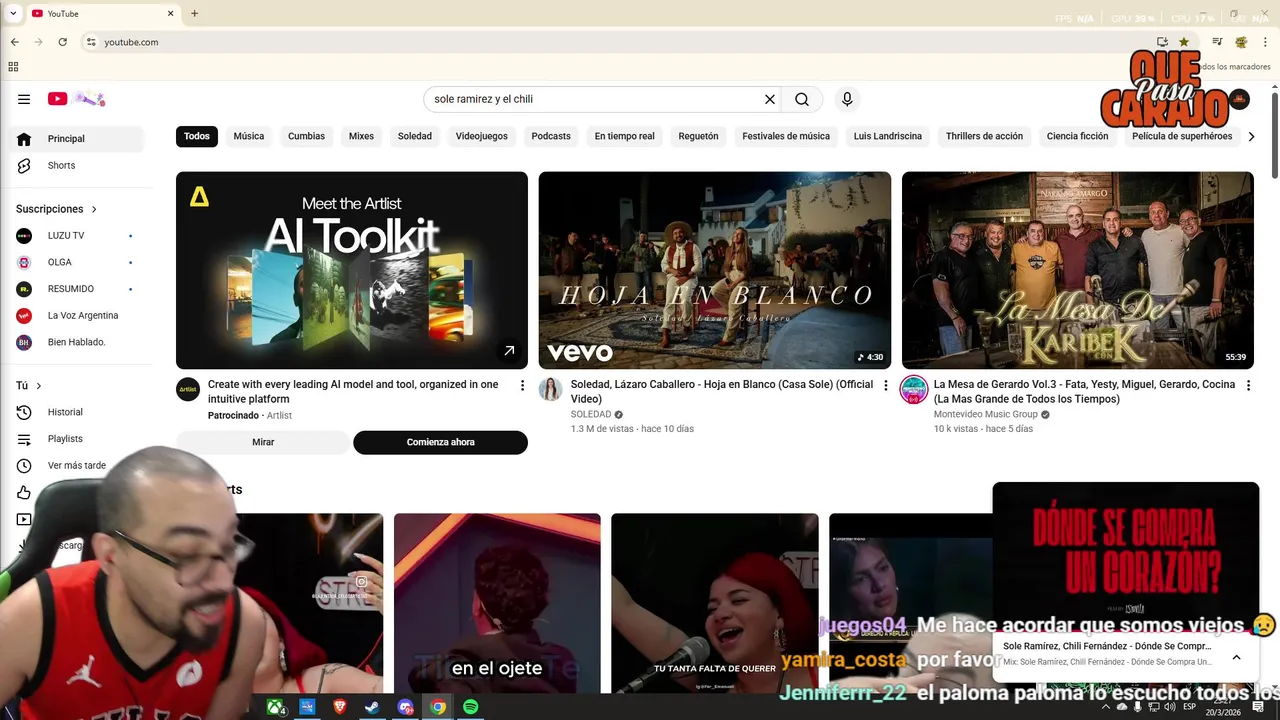Play the Hoja en Blanco video thumbnail
Viewport: 1280px width, 720px height.
[715, 270]
